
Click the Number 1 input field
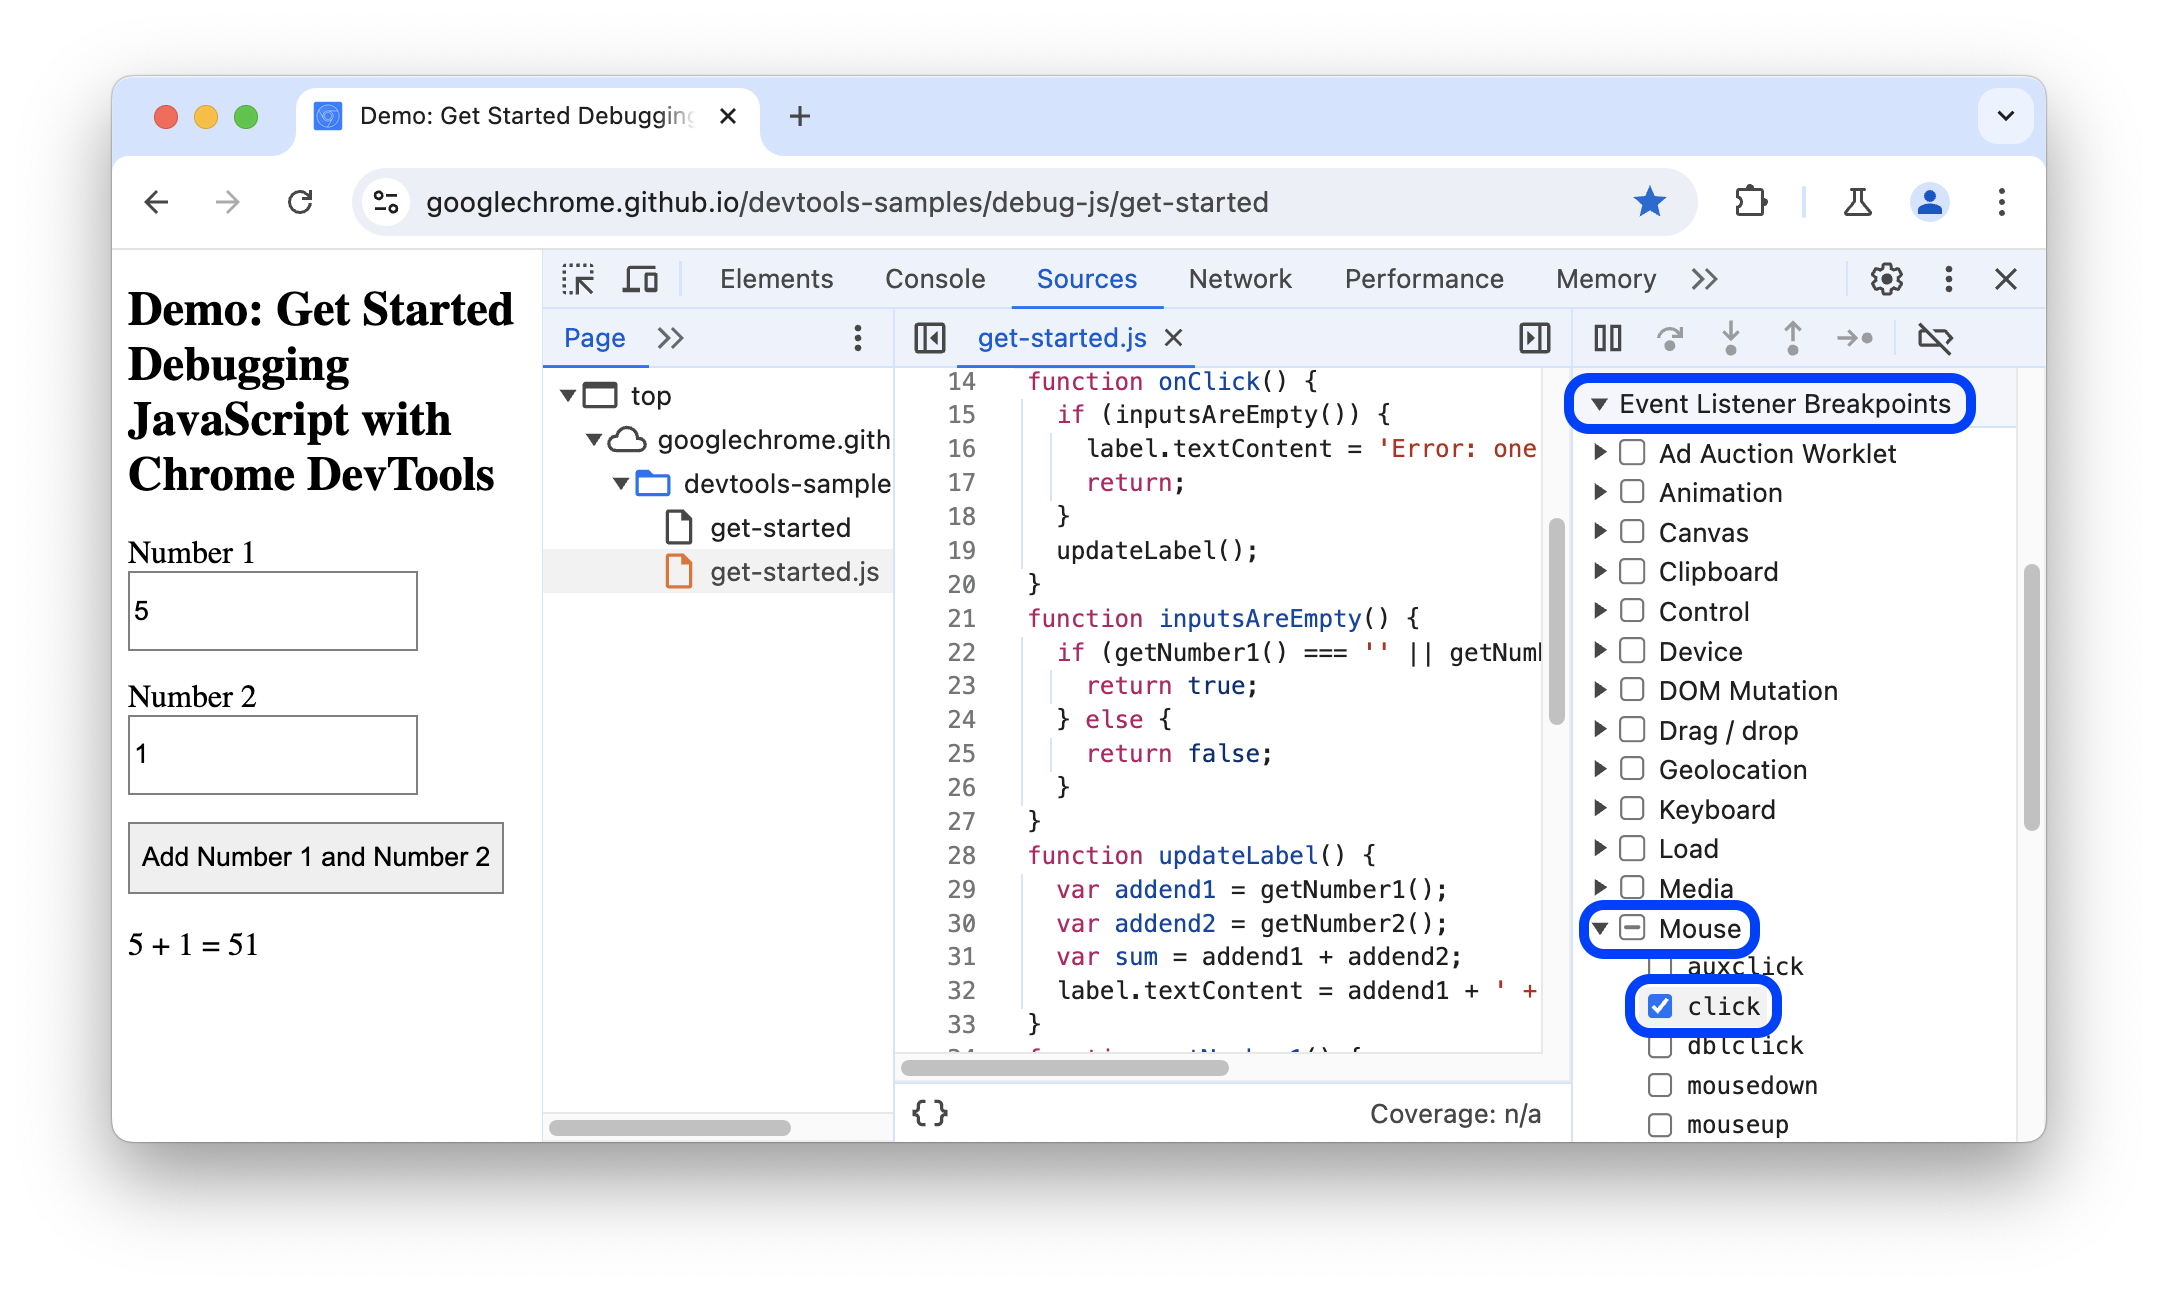(x=272, y=610)
